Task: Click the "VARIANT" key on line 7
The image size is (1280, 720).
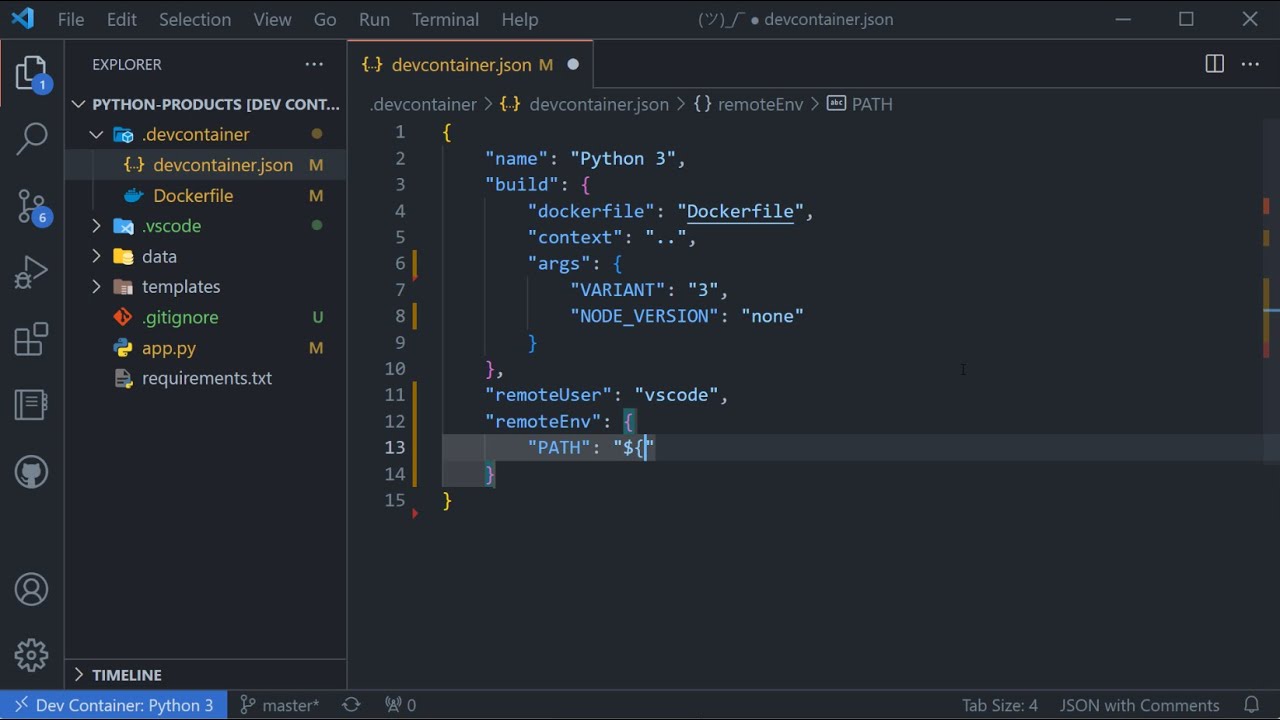Action: (x=618, y=290)
